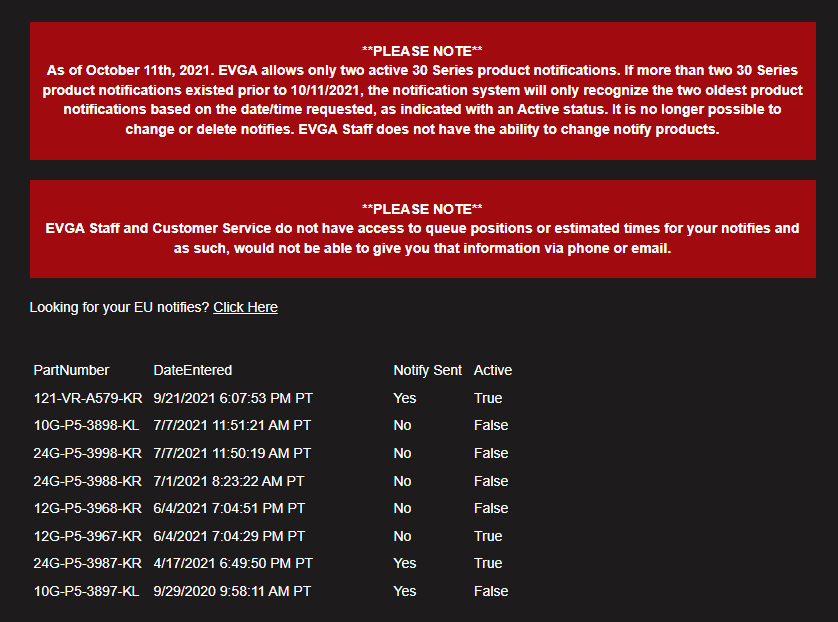
Task: Click part number 24G-P5-3998-KR
Action: [87, 453]
